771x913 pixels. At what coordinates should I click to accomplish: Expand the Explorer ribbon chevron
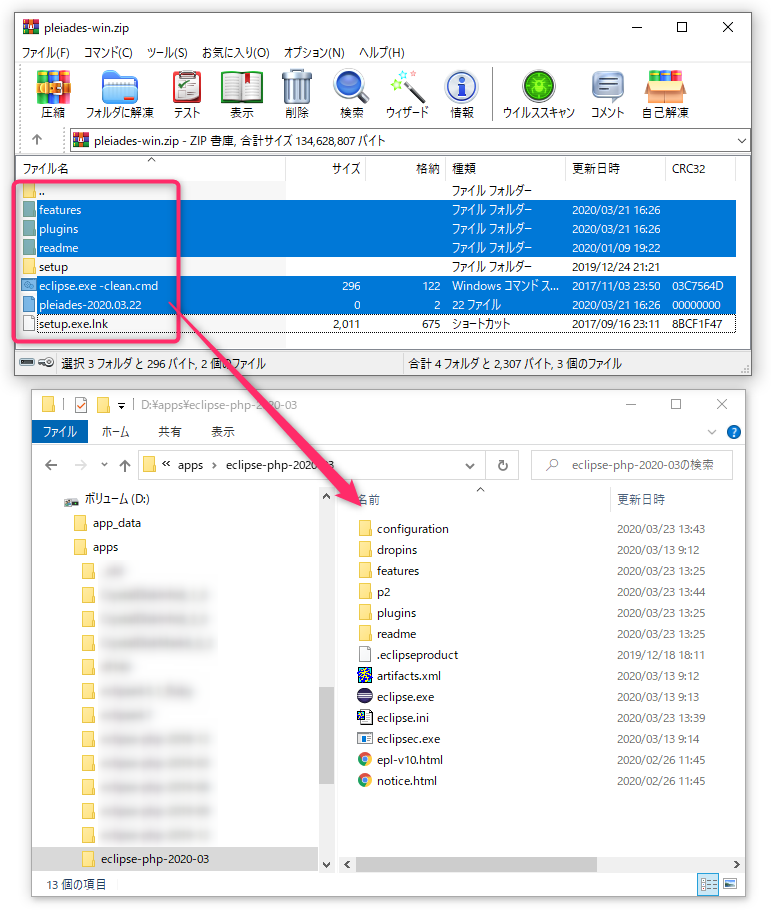point(712,432)
